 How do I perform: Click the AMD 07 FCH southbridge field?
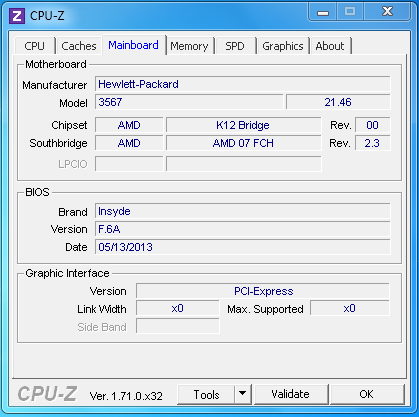(x=243, y=143)
